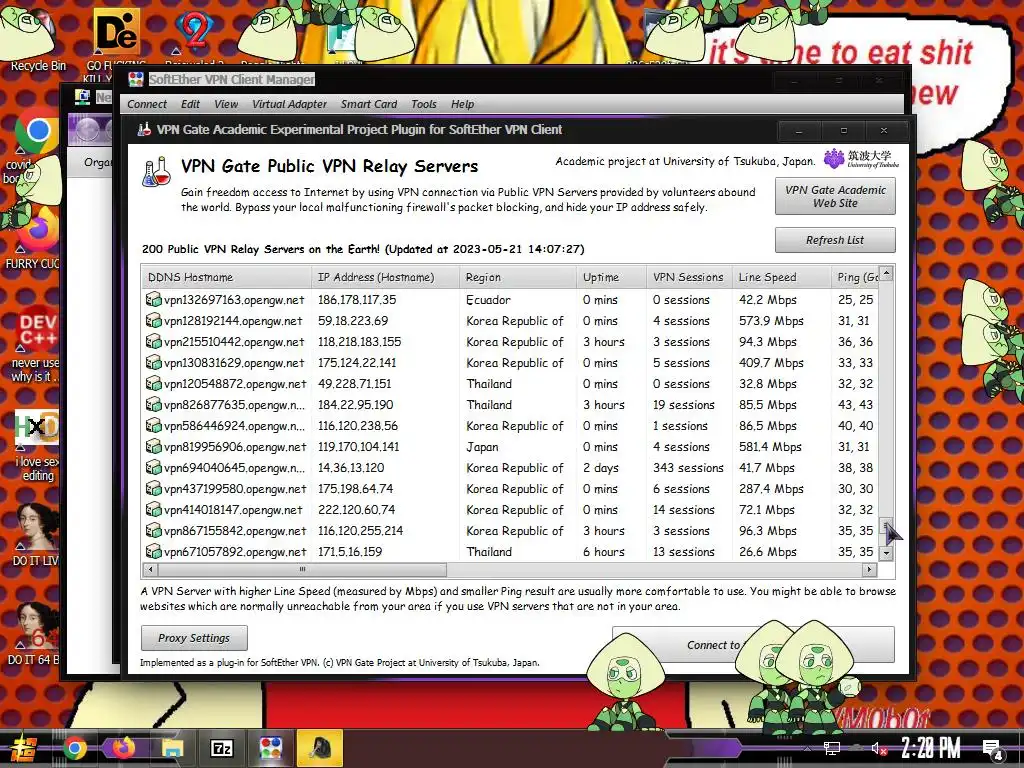Click the Japan region cell
This screenshot has width=1024, height=768.
pyautogui.click(x=482, y=447)
